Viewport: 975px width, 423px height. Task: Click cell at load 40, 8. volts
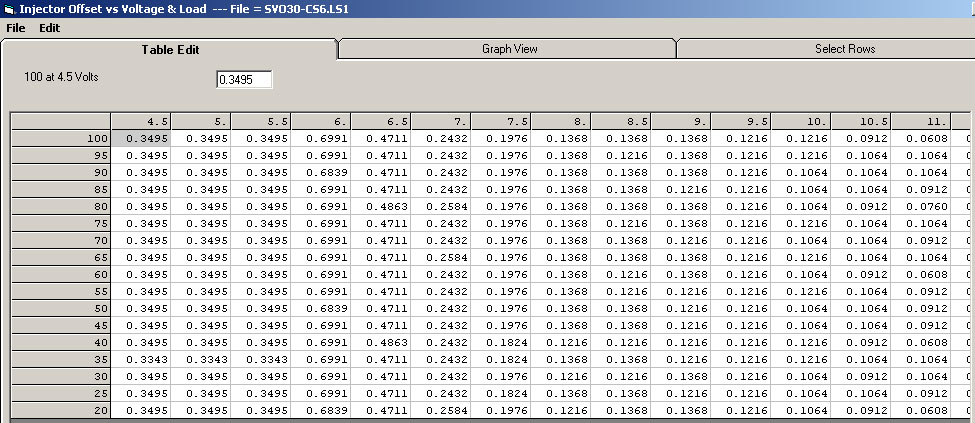[561, 343]
